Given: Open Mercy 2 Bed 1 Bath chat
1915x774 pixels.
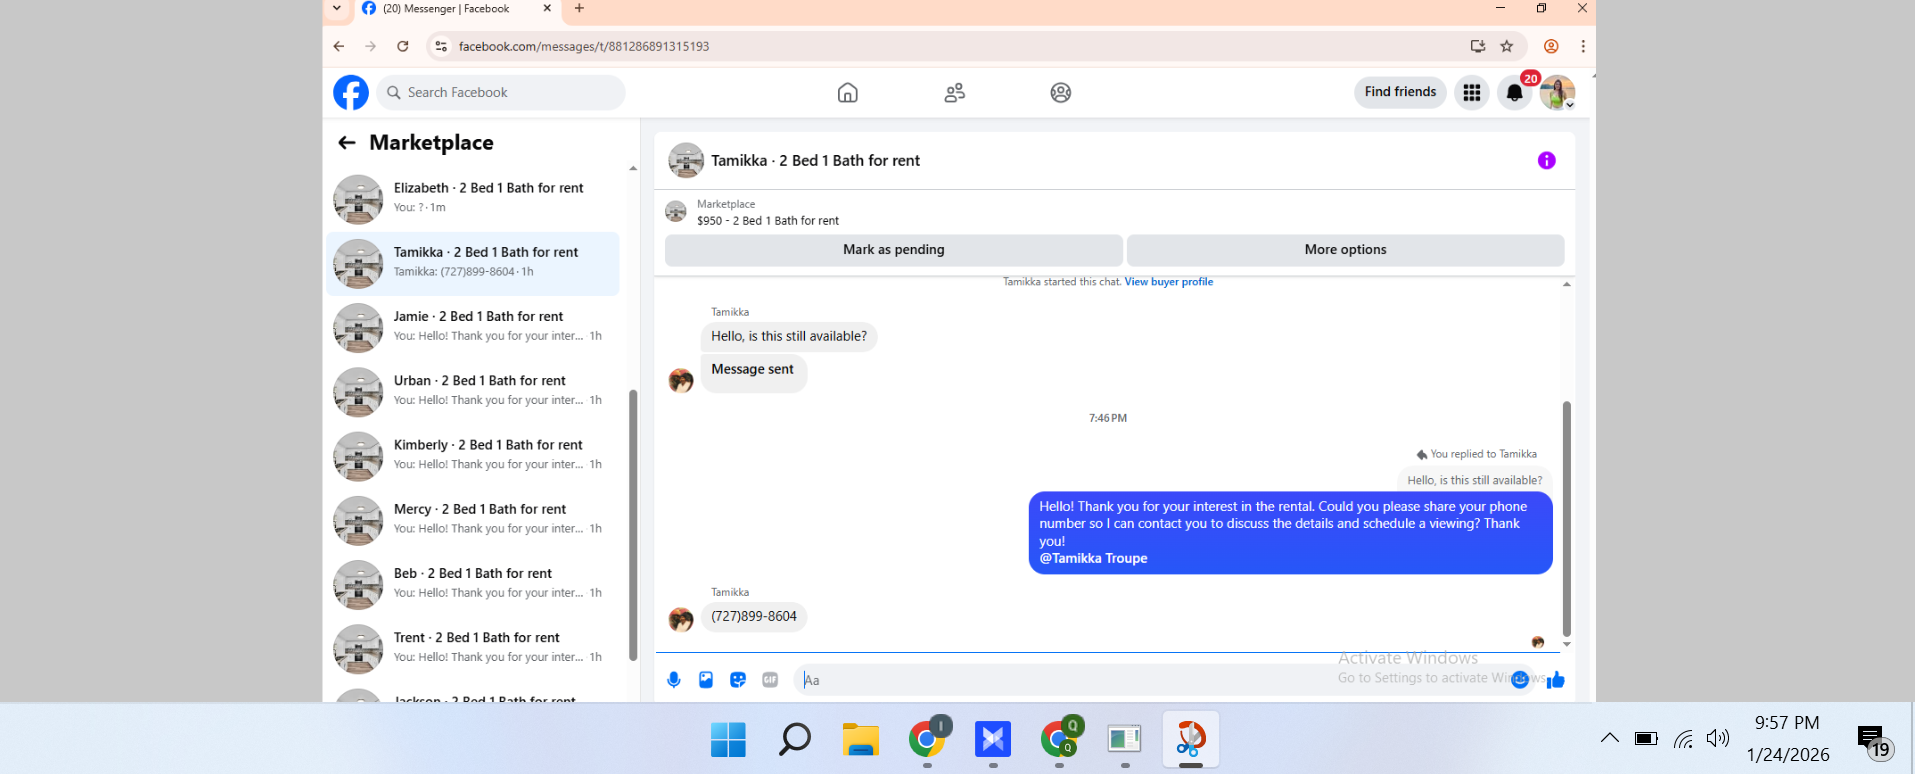Looking at the screenshot, I should 472,520.
